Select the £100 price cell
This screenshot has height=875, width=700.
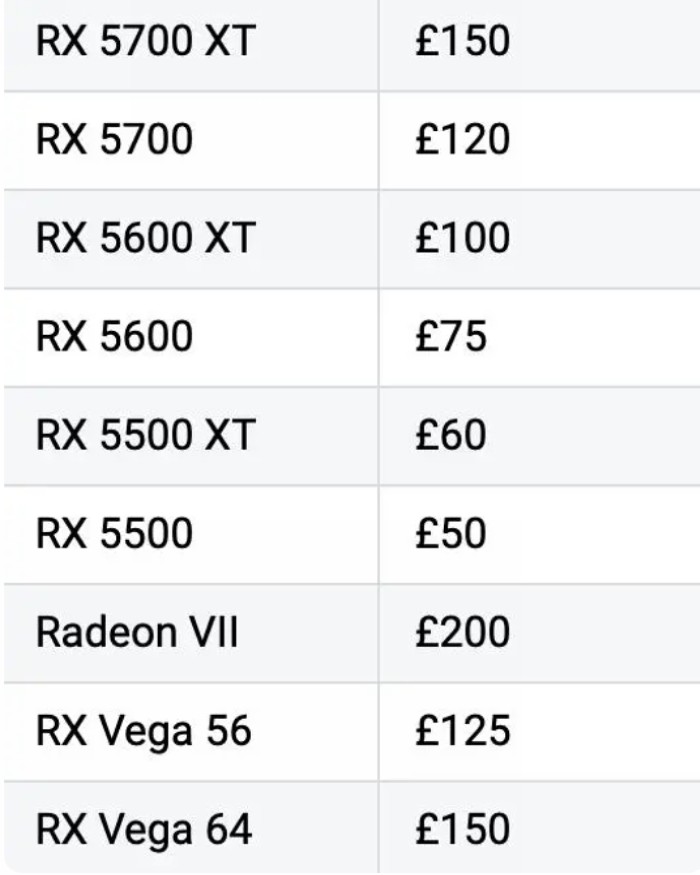[x=463, y=238]
